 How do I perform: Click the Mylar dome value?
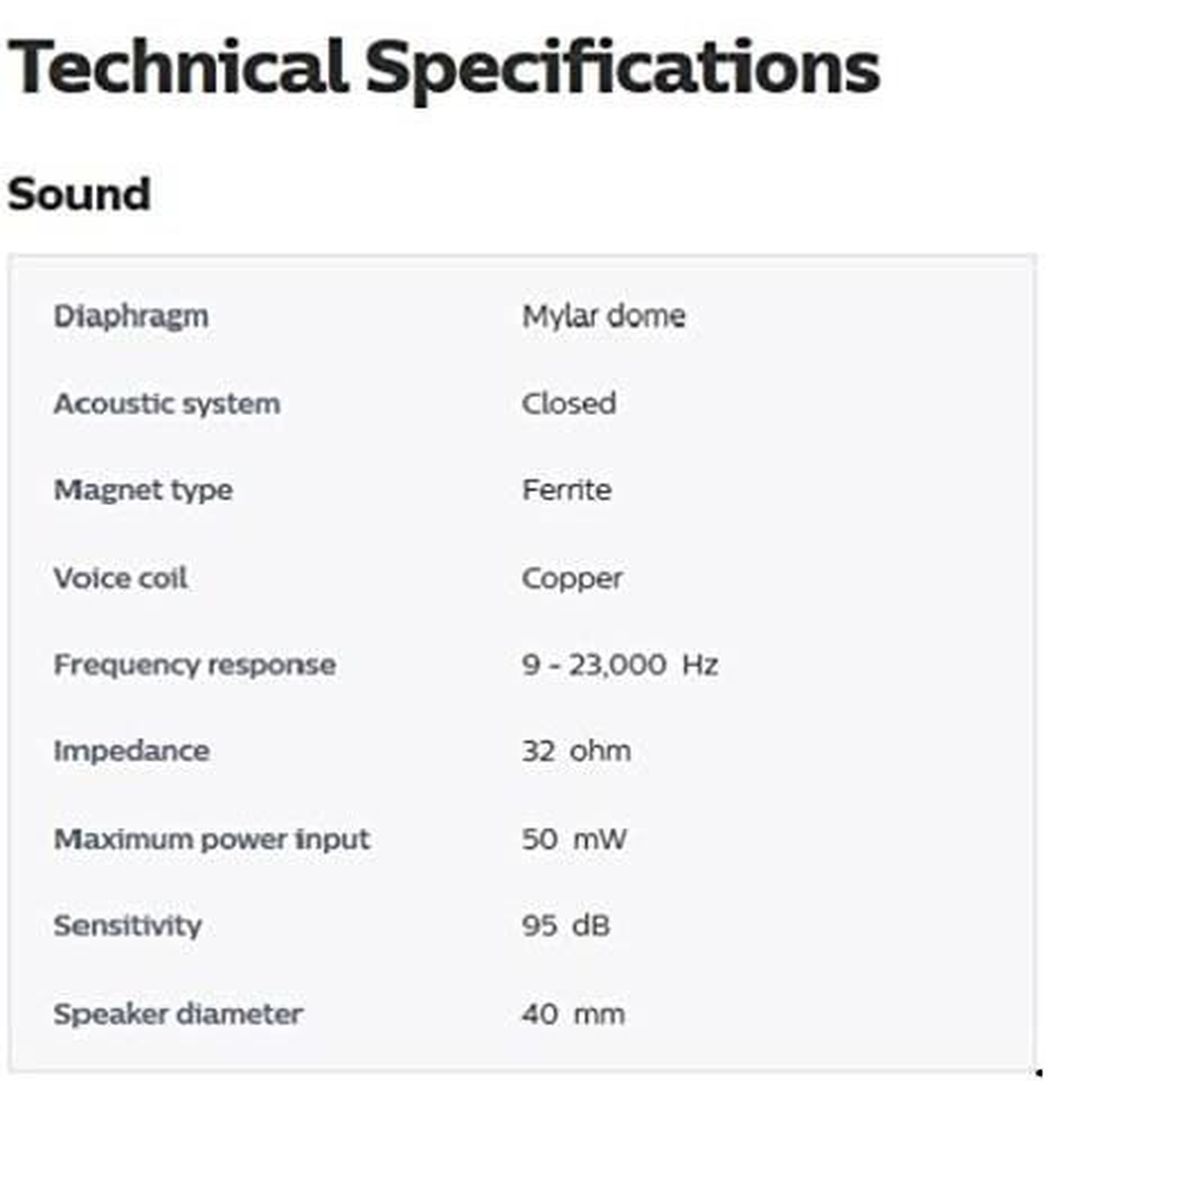pos(603,316)
